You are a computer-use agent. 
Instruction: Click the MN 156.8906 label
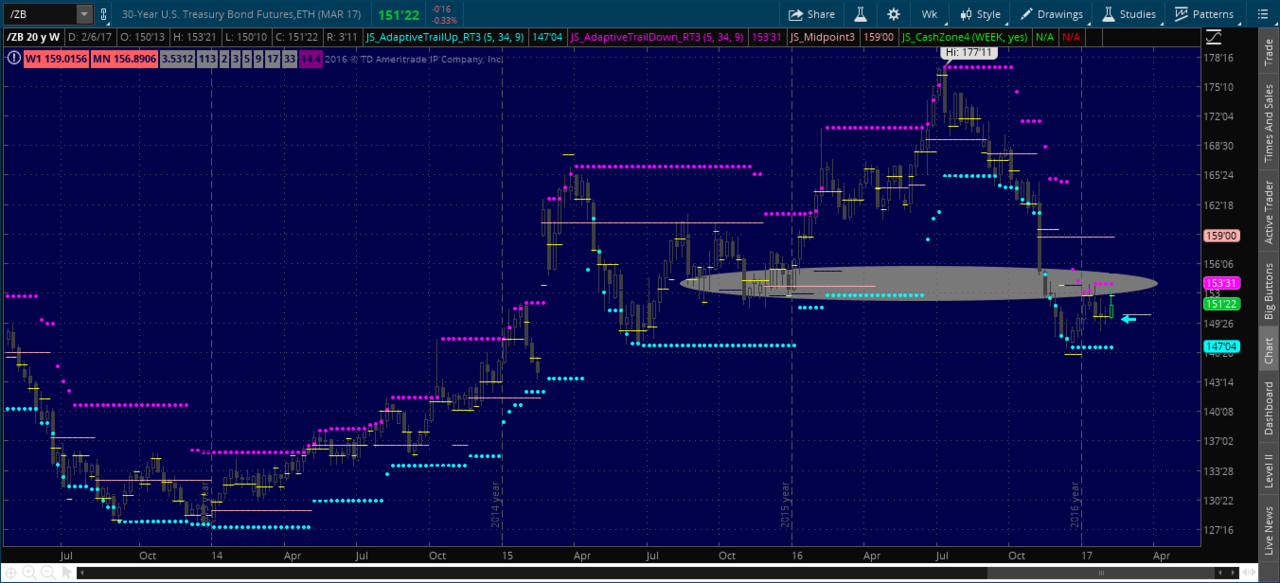pyautogui.click(x=125, y=59)
